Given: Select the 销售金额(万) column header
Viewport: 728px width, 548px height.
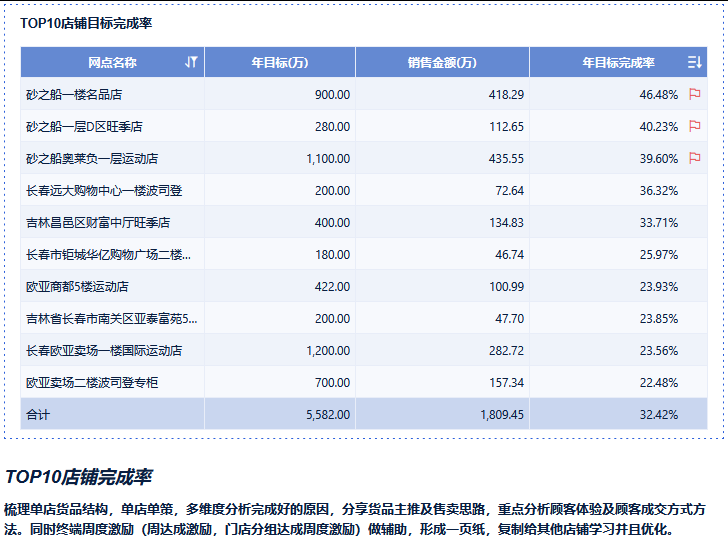Looking at the screenshot, I should 442,62.
